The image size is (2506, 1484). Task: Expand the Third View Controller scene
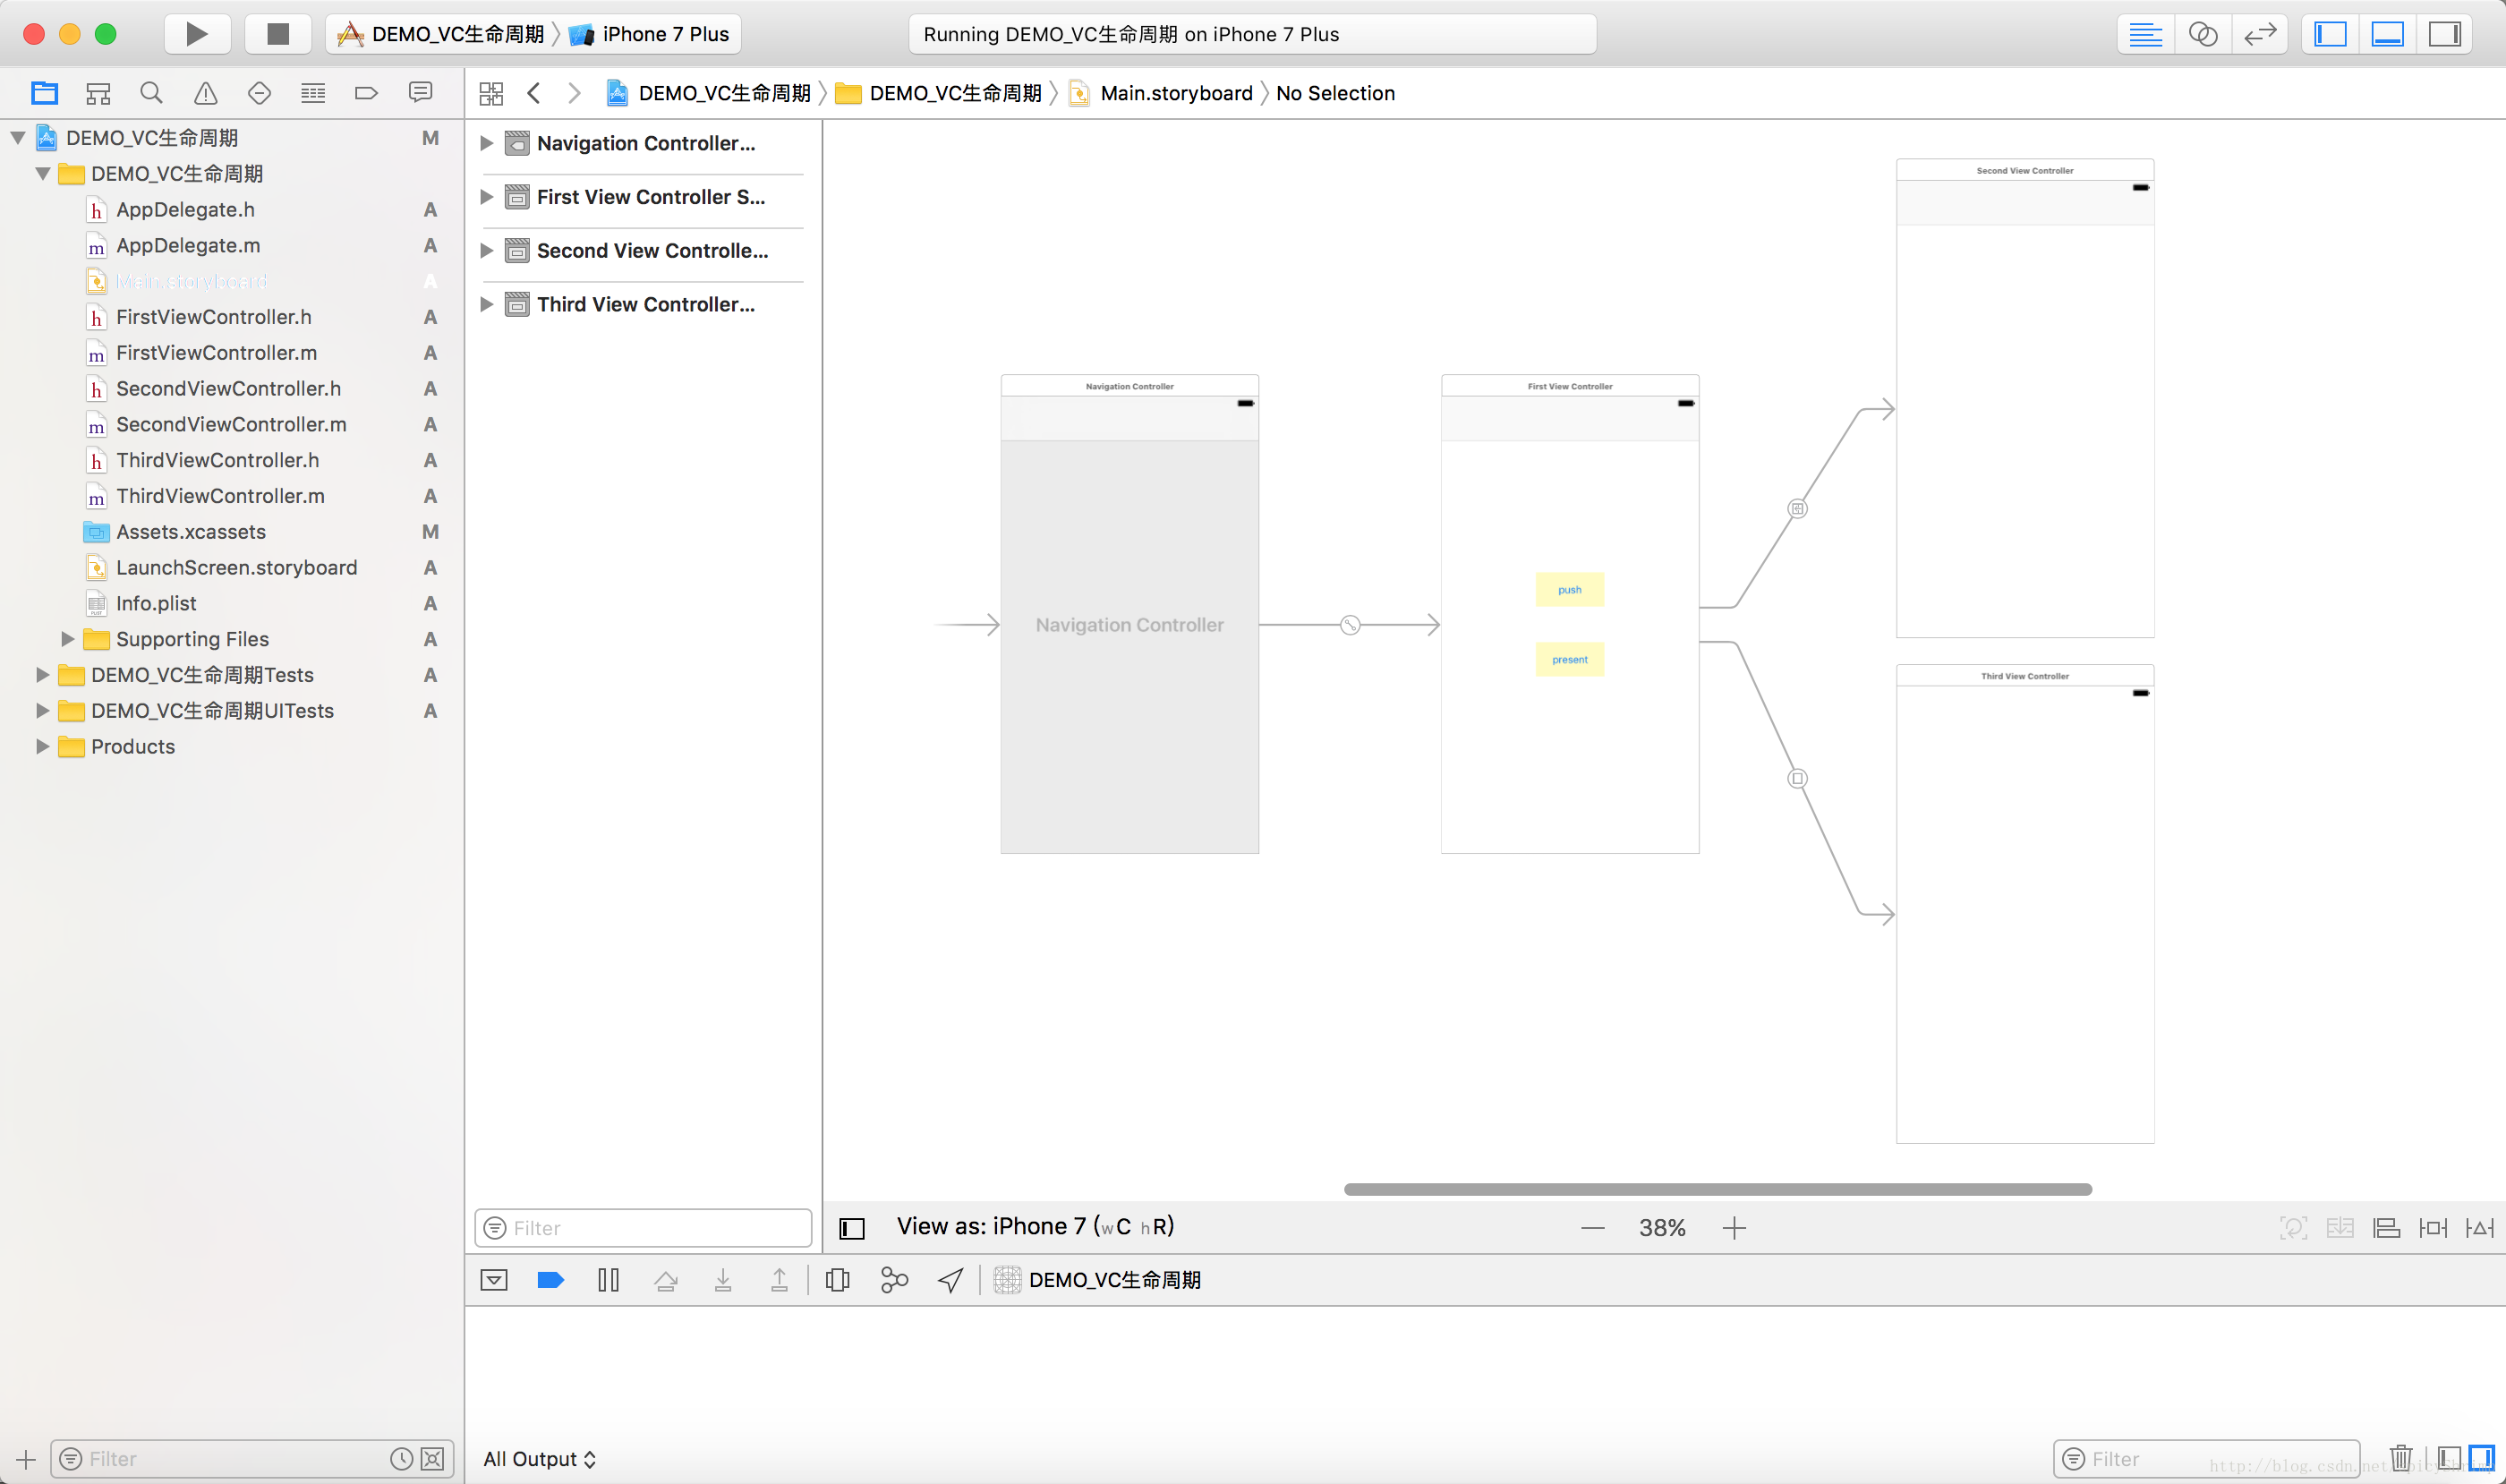click(x=487, y=304)
